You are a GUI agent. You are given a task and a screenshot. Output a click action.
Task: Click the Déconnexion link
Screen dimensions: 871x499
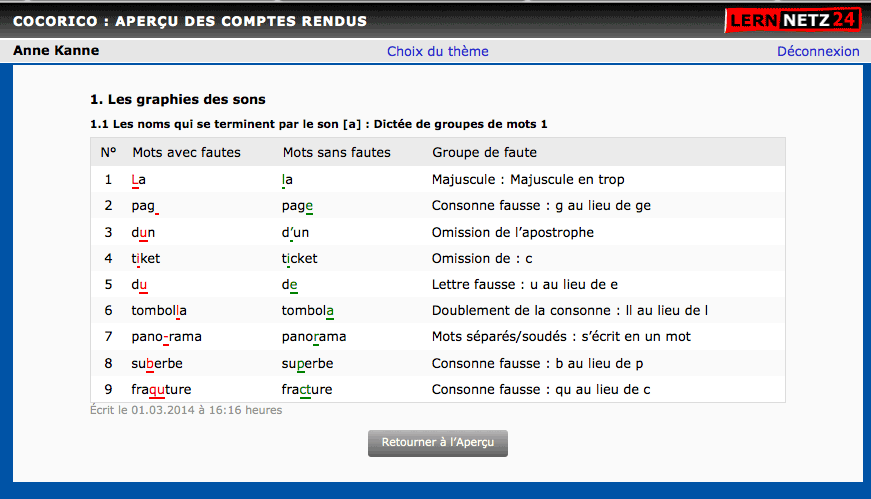click(817, 51)
